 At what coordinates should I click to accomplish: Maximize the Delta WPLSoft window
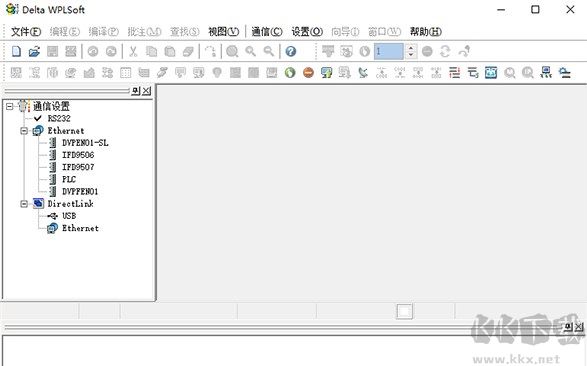pos(535,9)
